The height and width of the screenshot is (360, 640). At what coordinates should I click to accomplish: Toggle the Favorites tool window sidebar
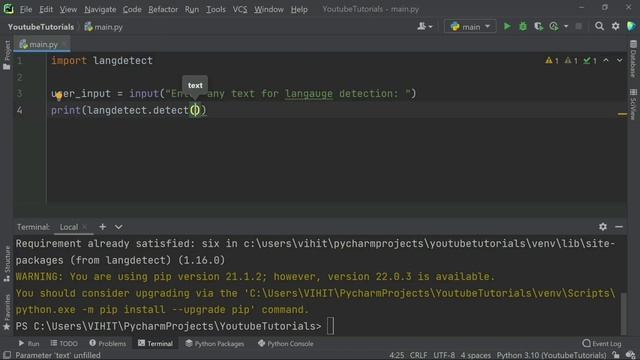(7, 312)
